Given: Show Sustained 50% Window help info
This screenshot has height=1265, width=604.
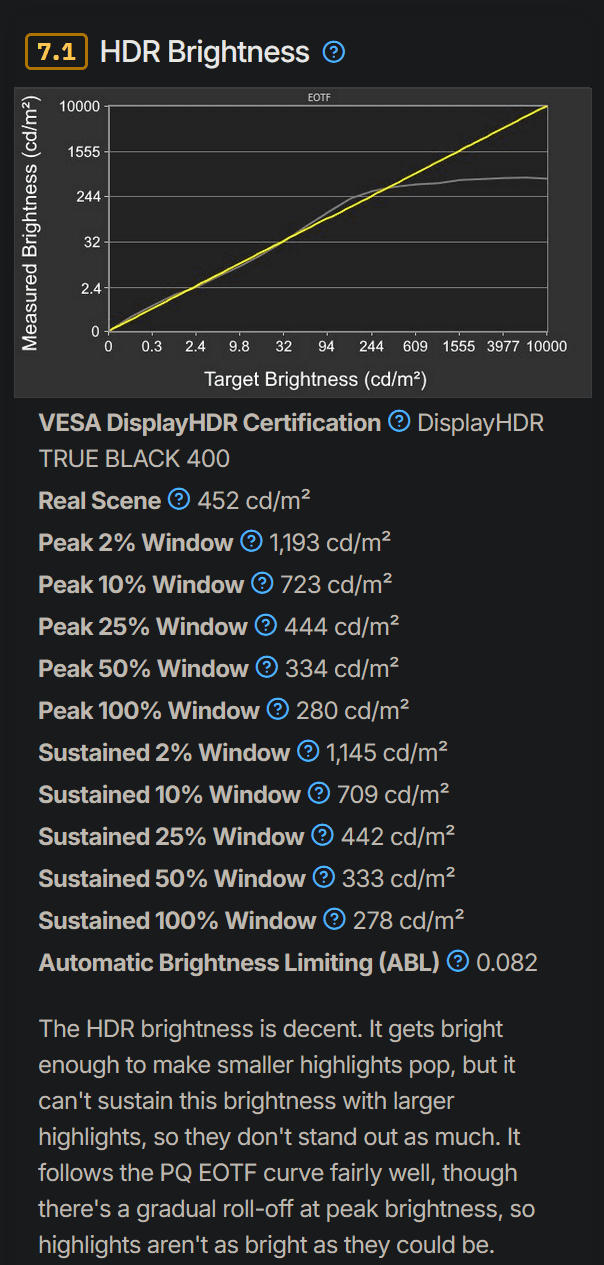Looking at the screenshot, I should (323, 878).
